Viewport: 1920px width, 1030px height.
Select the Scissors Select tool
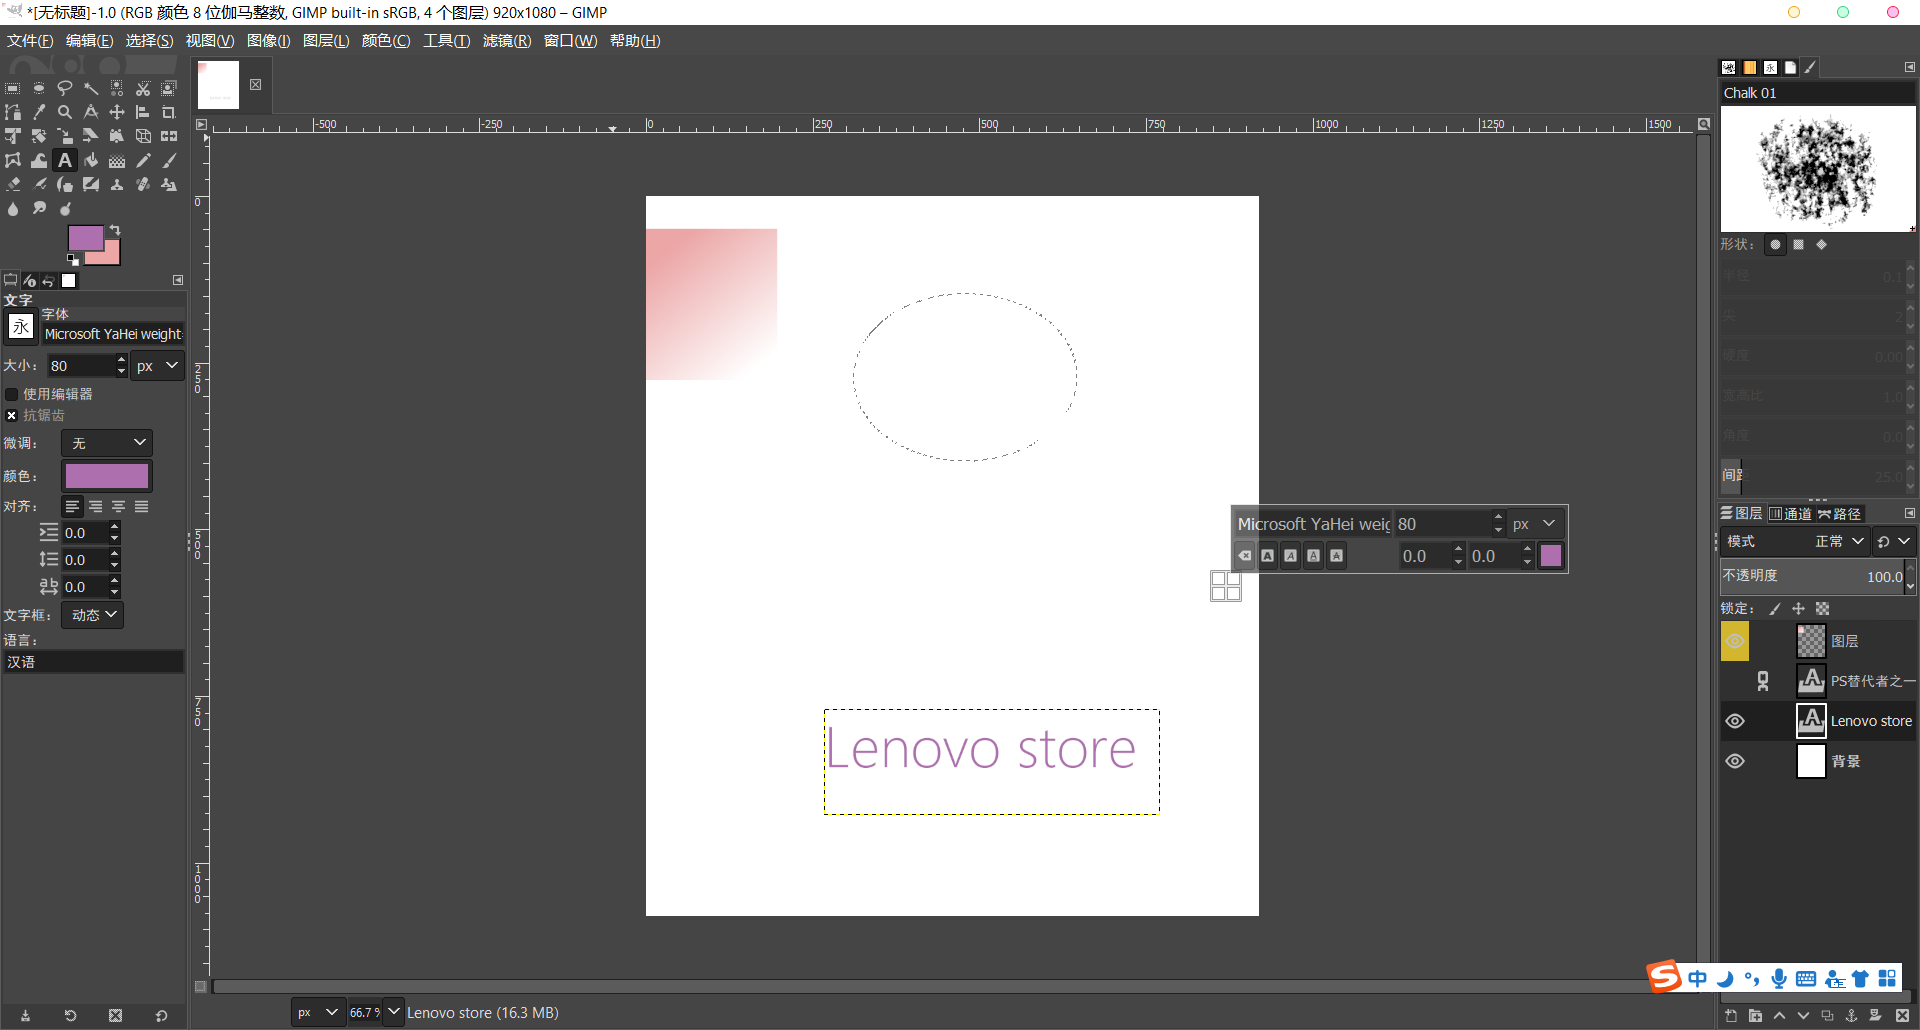click(x=143, y=88)
